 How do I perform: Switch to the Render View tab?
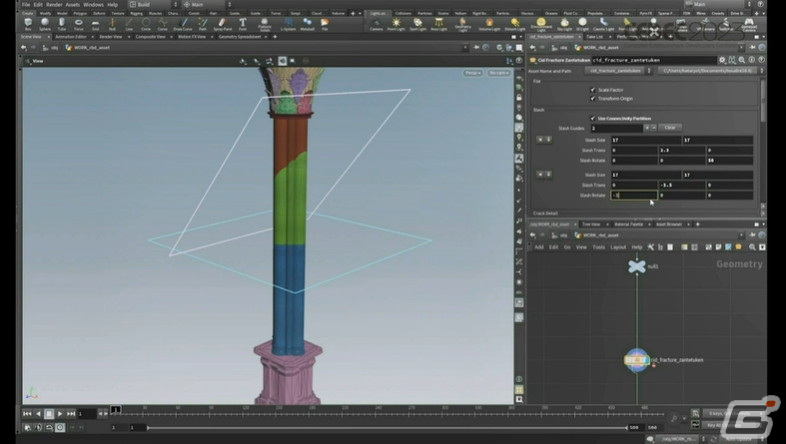point(111,37)
